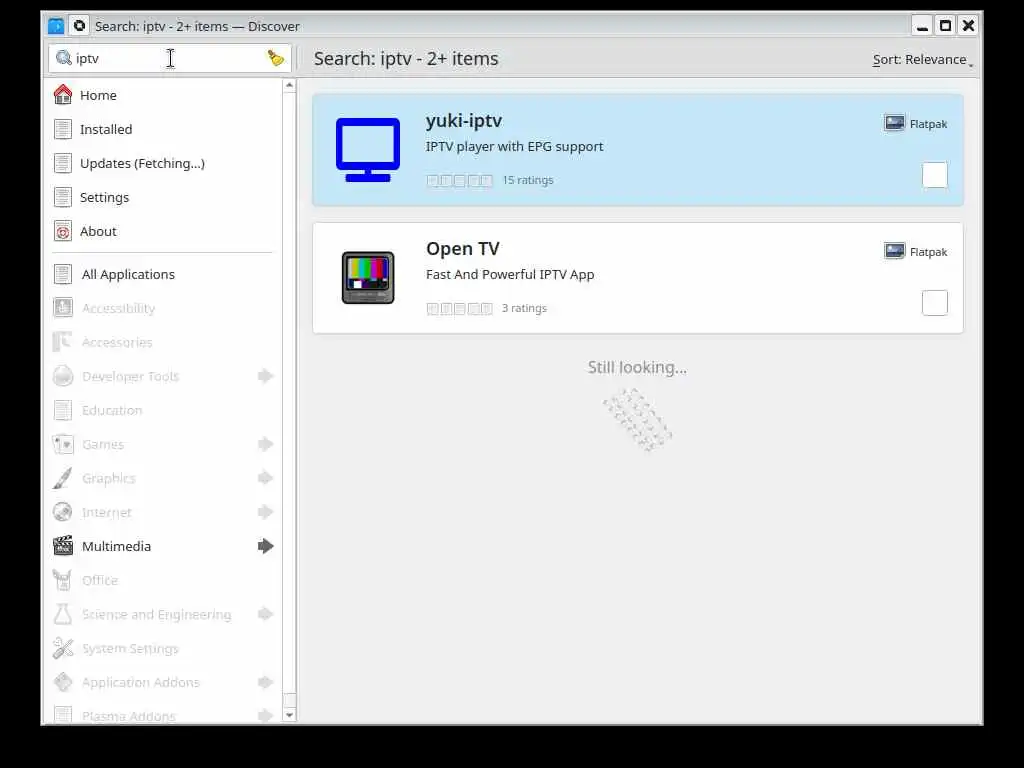Click the All Applications icon
Image resolution: width=1024 pixels, height=768 pixels.
[x=63, y=274]
